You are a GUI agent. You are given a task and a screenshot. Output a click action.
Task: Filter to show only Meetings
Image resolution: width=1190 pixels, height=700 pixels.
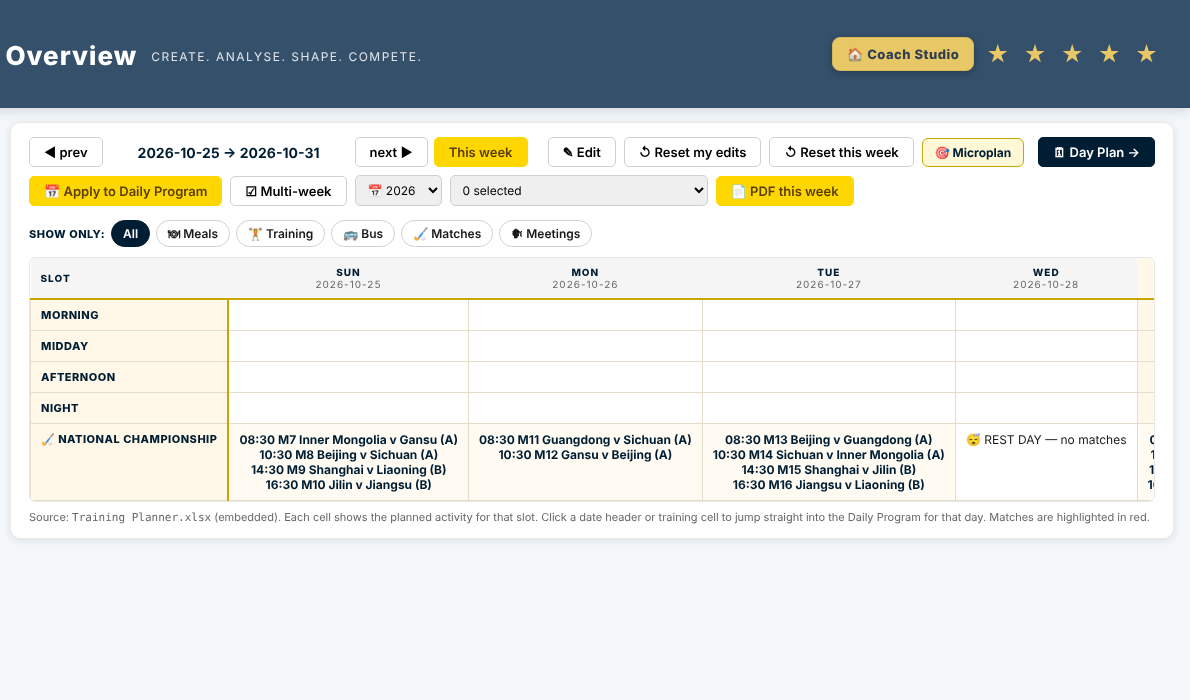tap(545, 234)
